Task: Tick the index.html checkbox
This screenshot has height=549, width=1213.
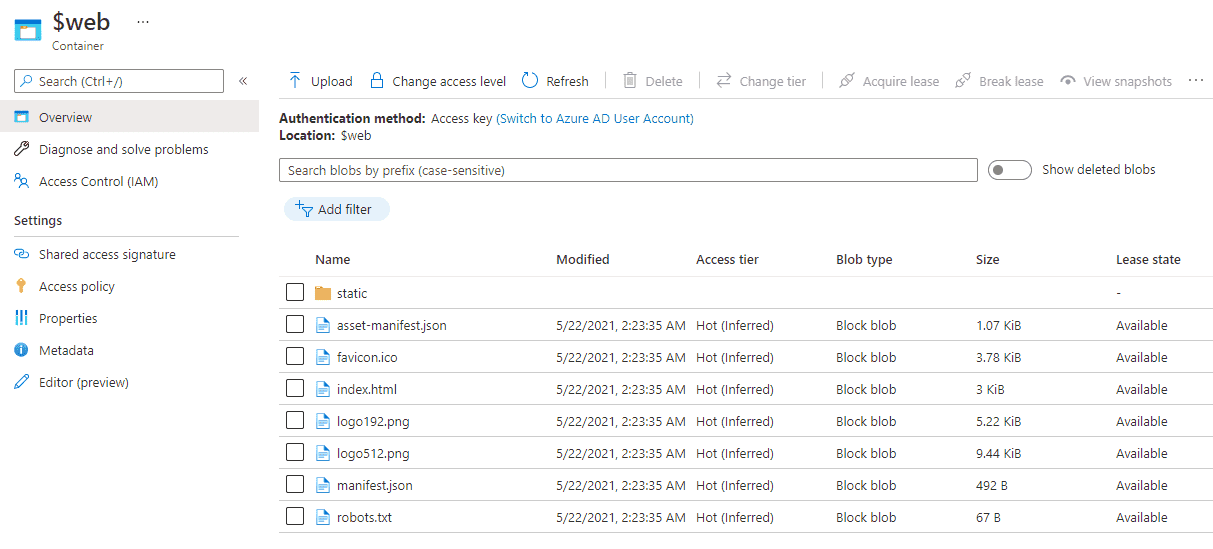Action: (x=295, y=388)
